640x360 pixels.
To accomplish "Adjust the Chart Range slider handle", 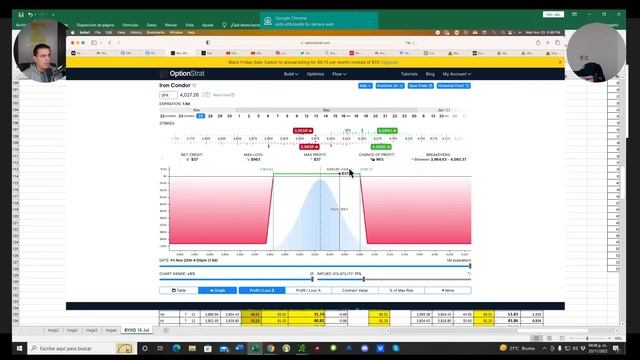I will pos(312,280).
